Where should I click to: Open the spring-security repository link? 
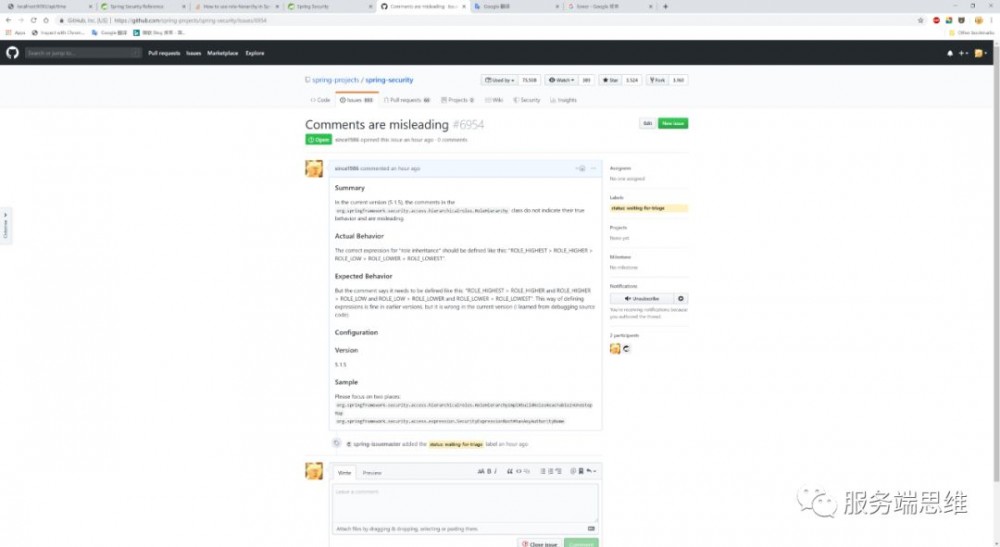pos(389,80)
